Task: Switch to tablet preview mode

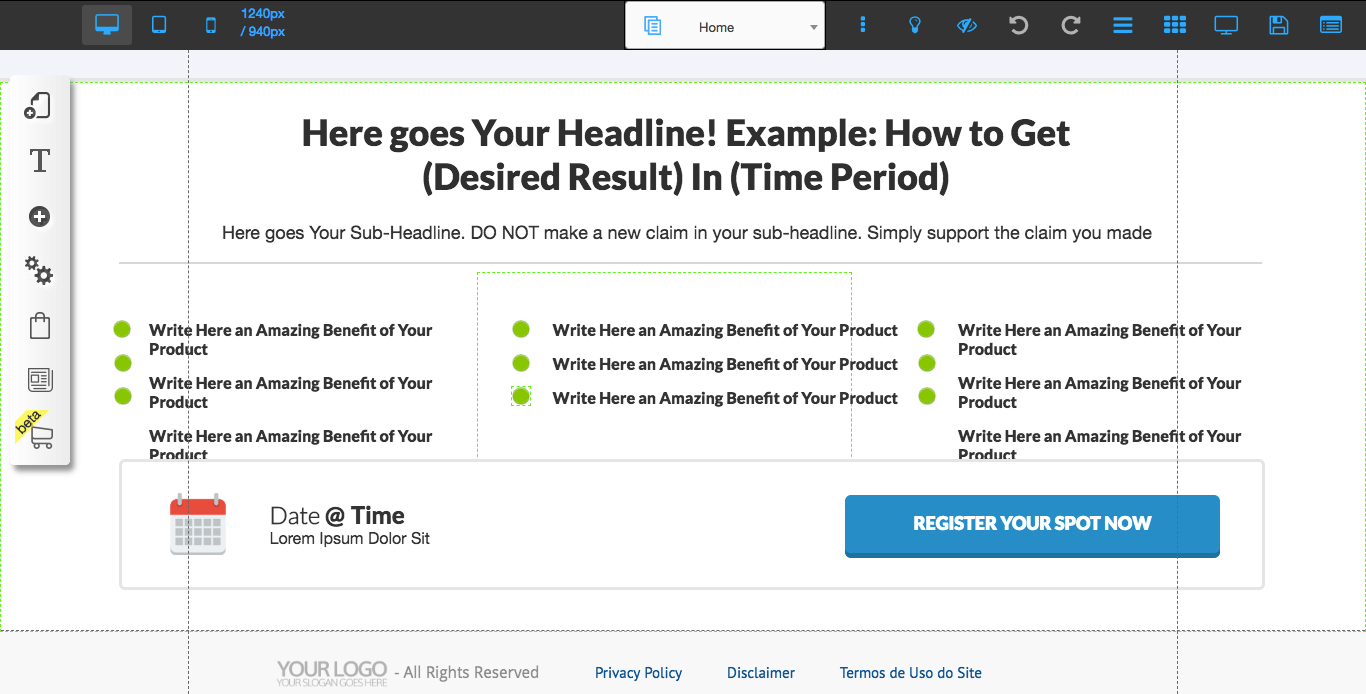Action: [159, 25]
